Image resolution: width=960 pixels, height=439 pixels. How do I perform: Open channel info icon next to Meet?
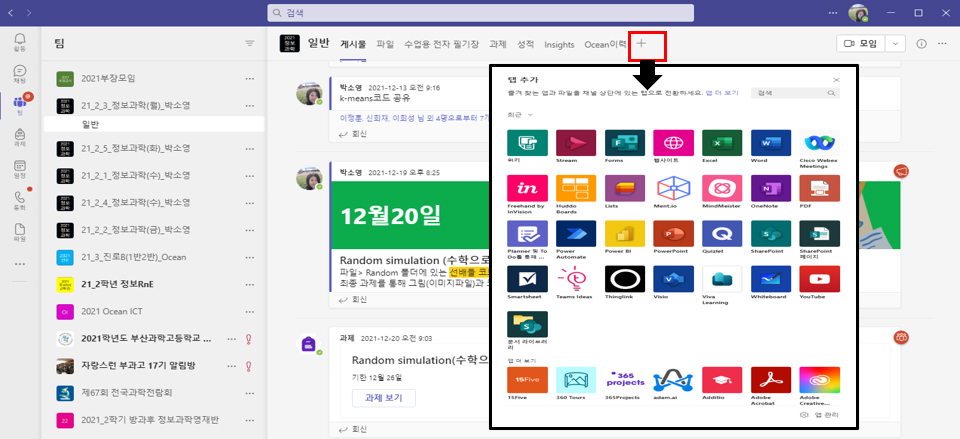point(921,43)
